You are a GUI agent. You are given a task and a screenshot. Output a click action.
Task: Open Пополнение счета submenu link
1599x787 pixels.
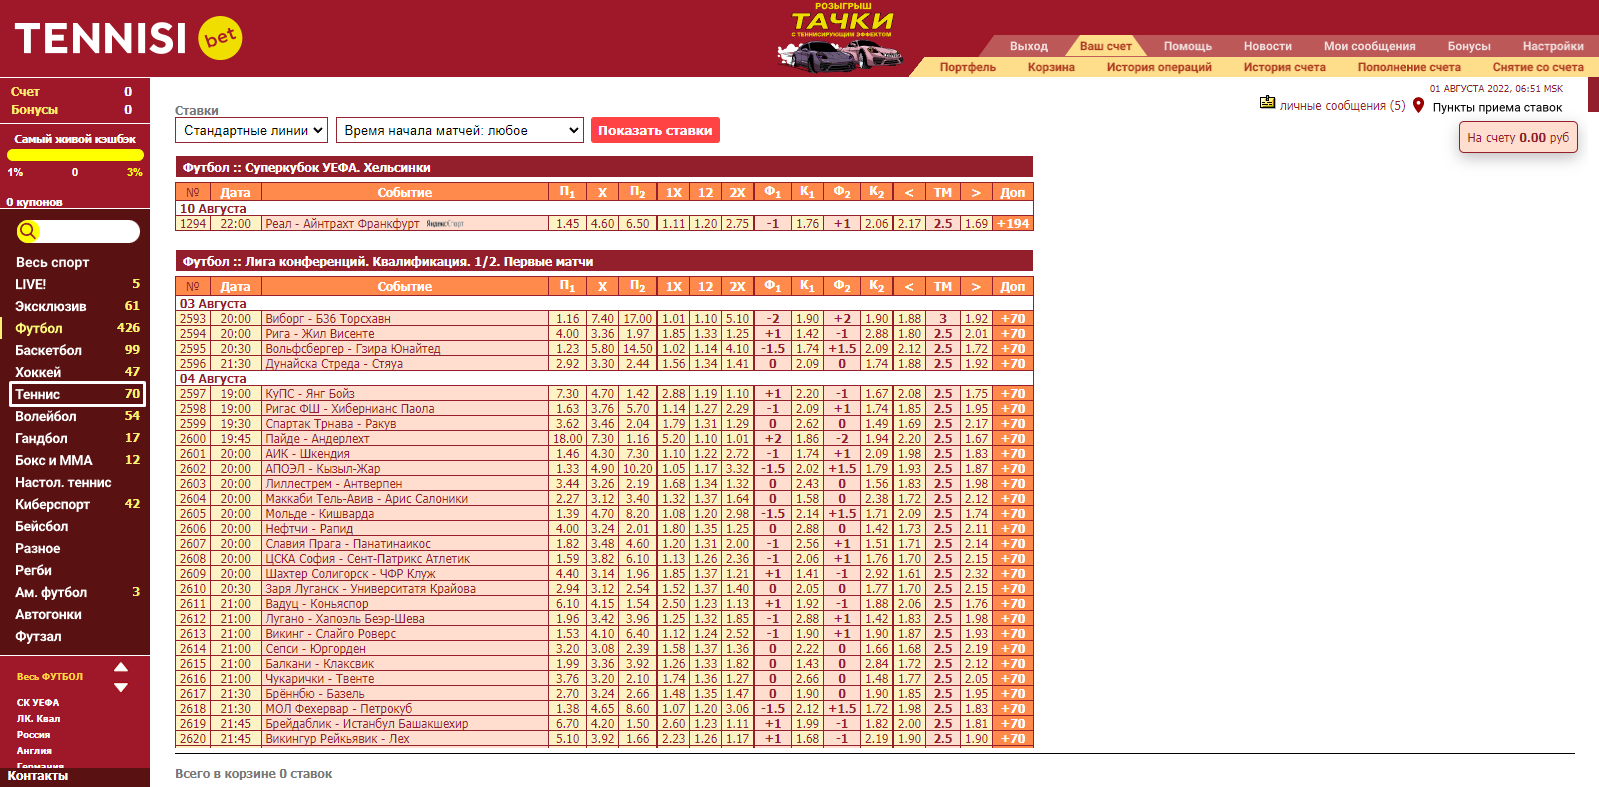pyautogui.click(x=1408, y=67)
